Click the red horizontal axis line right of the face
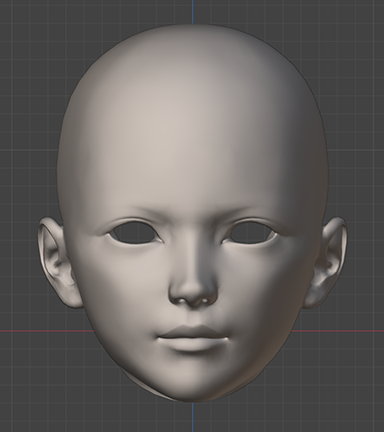Viewport: 384px width, 432px height. pyautogui.click(x=337, y=331)
